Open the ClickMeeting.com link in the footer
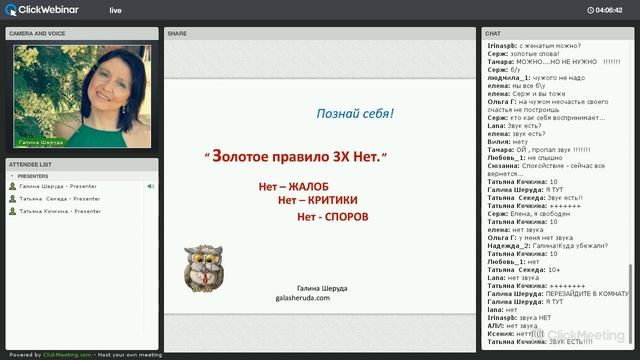 pyautogui.click(x=67, y=355)
